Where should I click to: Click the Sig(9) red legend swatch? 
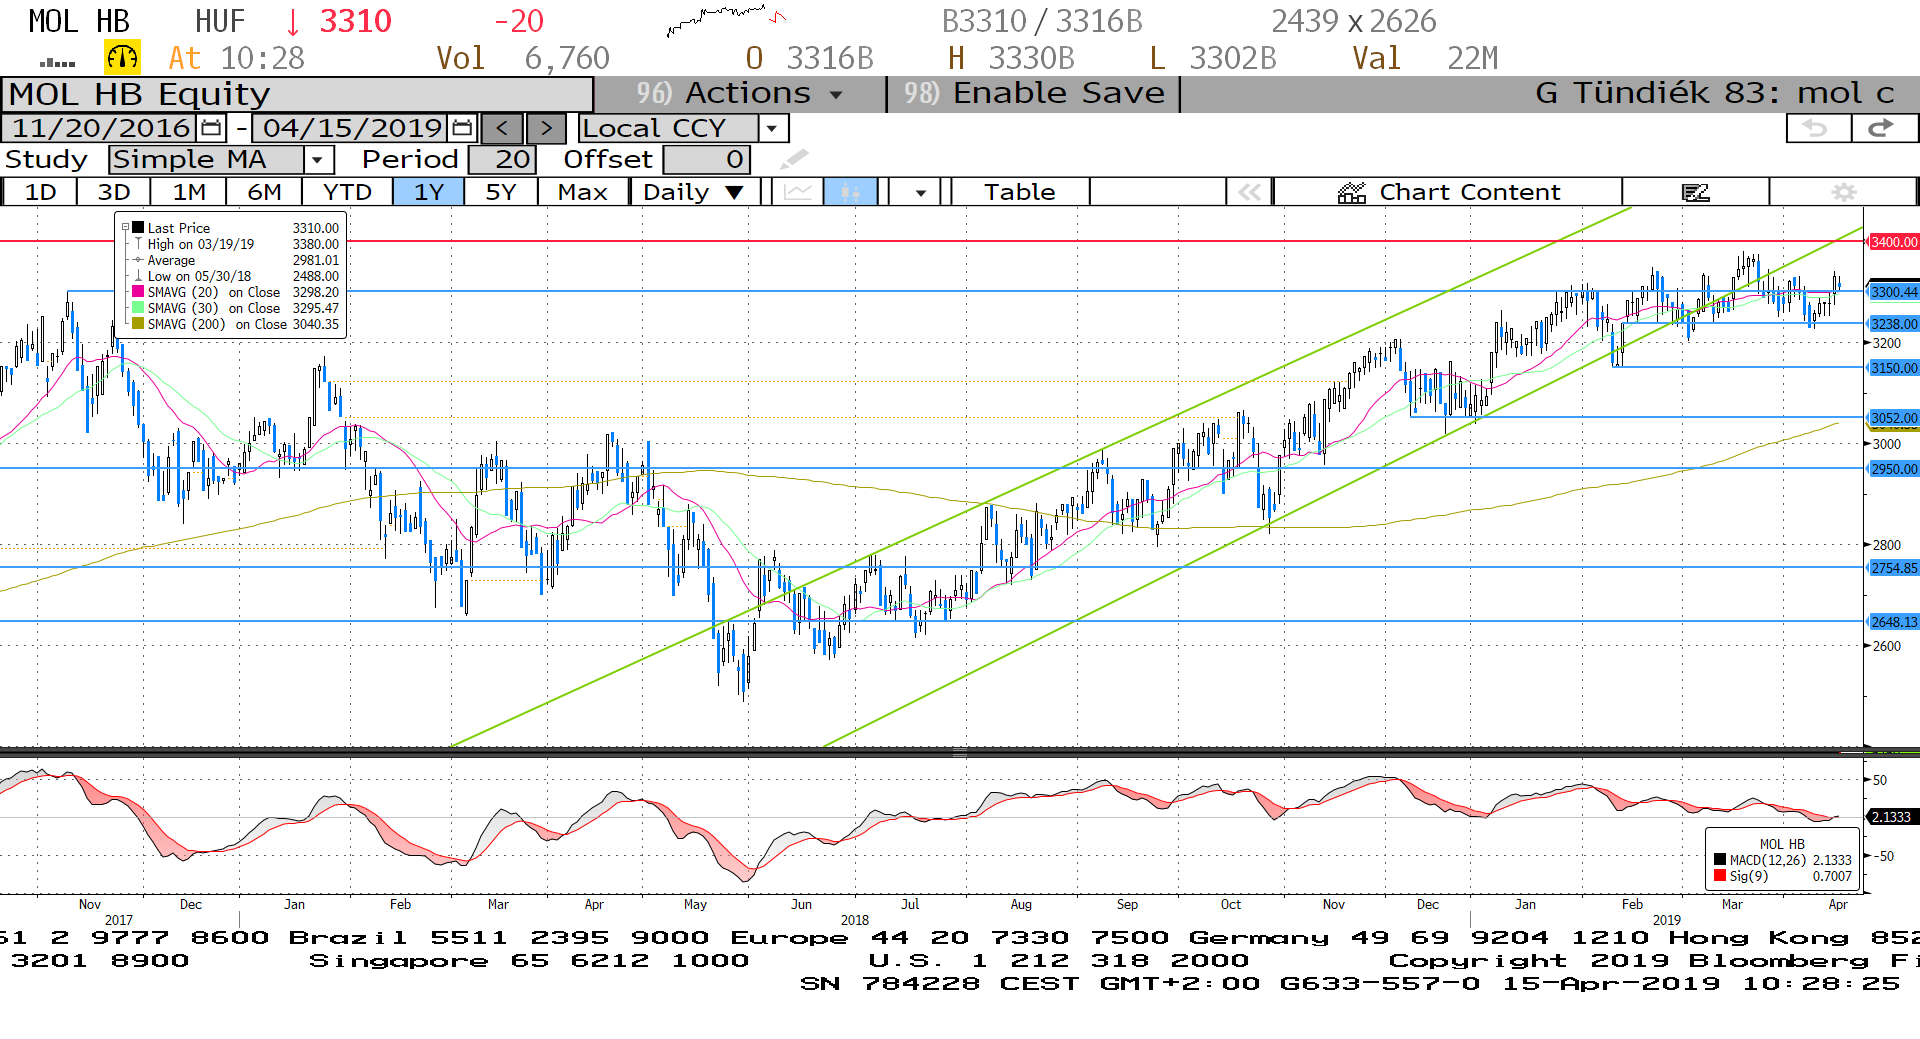click(x=1720, y=876)
